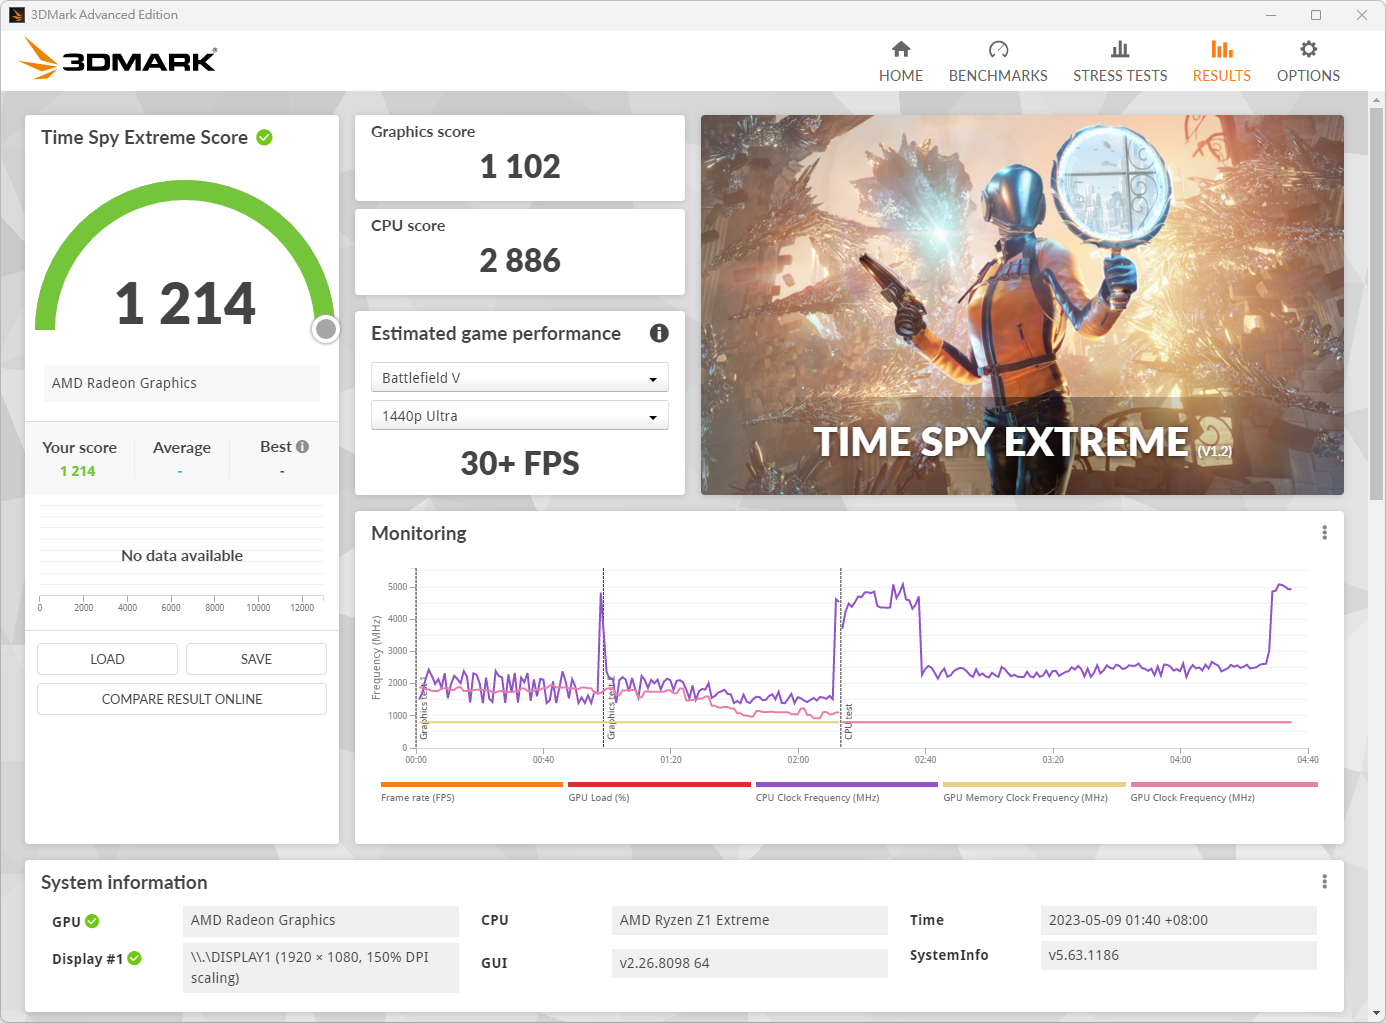The width and height of the screenshot is (1386, 1023).
Task: Click the AMD Radeon Graphics label under gauge
Action: [x=182, y=383]
